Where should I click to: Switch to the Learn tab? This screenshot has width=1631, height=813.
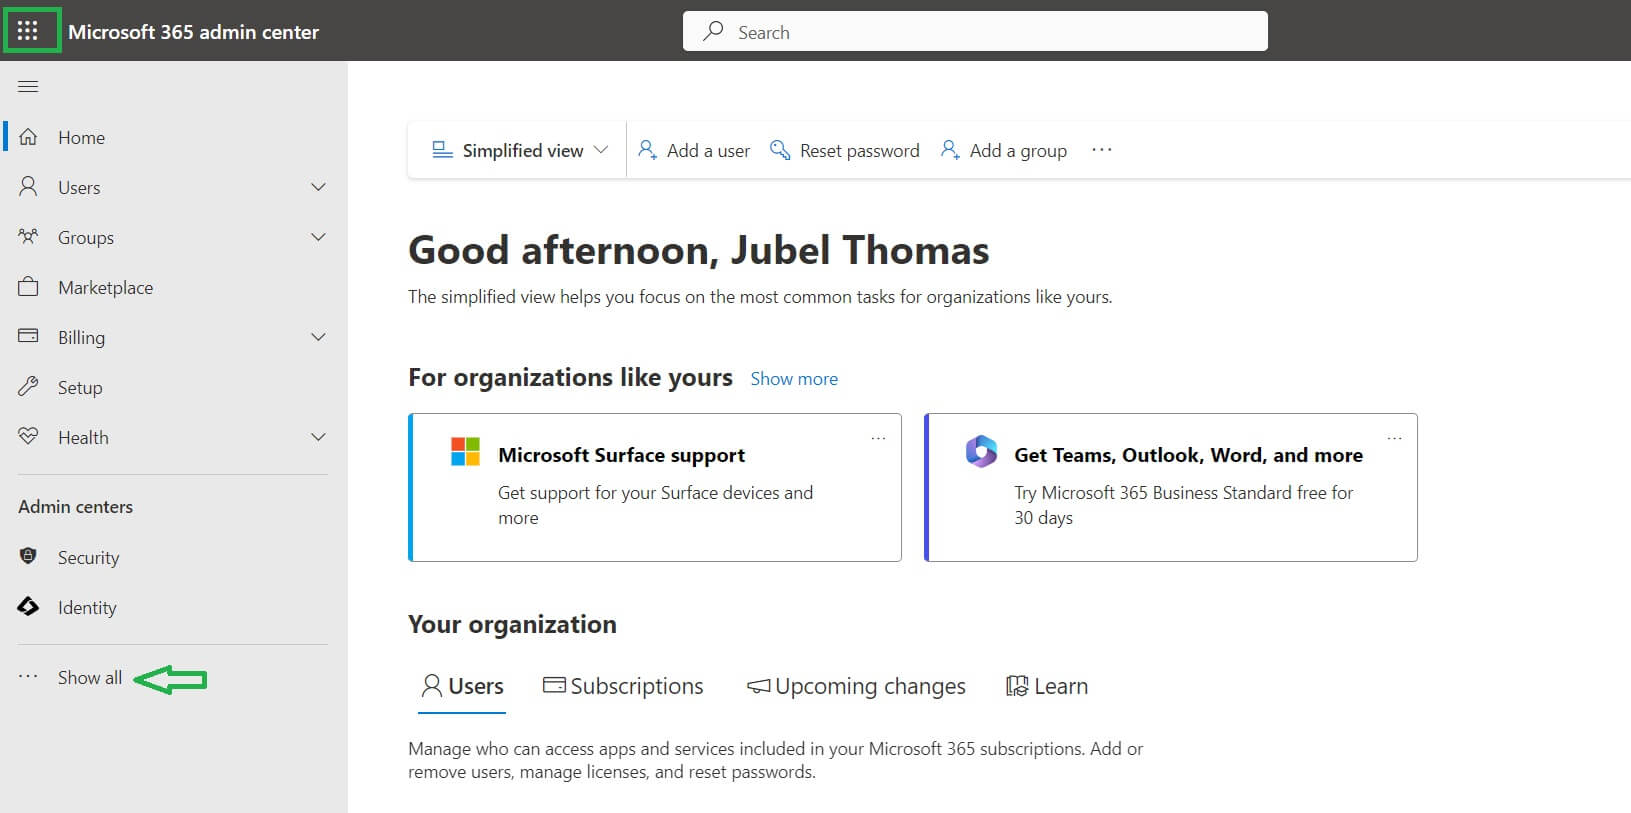(x=1046, y=686)
